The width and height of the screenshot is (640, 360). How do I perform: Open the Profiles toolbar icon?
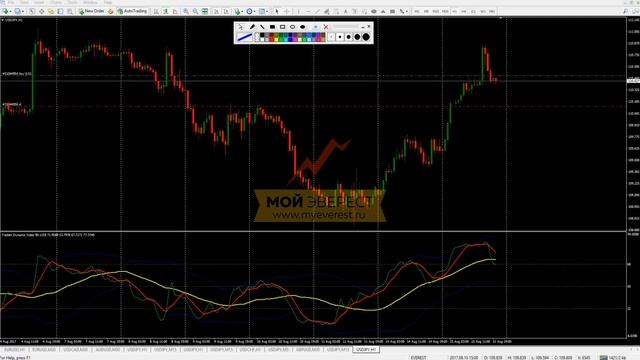point(18,11)
